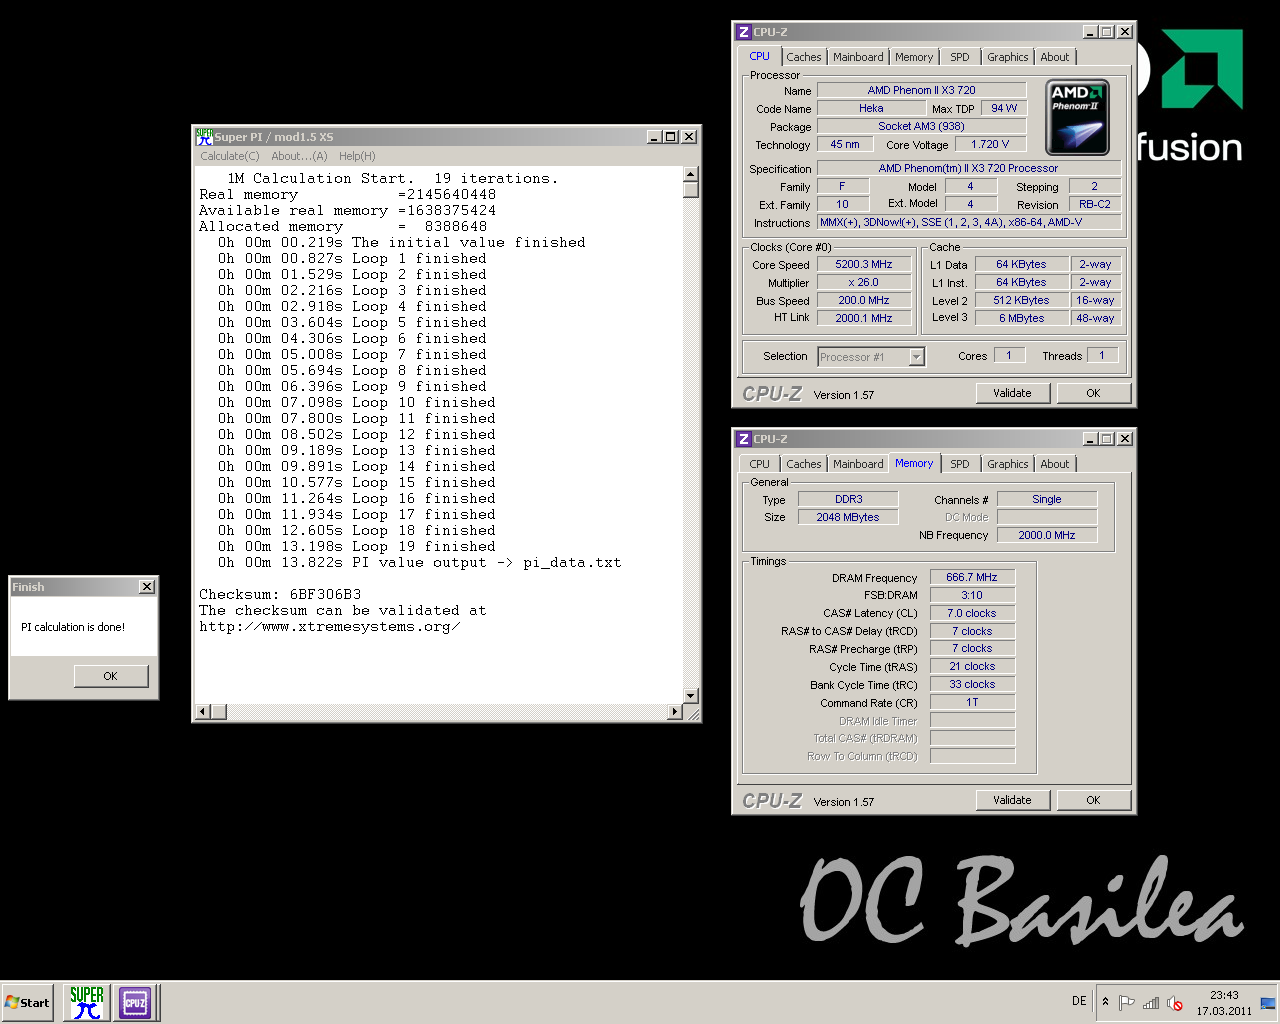Switch to Graphics tab in lower CPU-Z

pyautogui.click(x=1007, y=464)
